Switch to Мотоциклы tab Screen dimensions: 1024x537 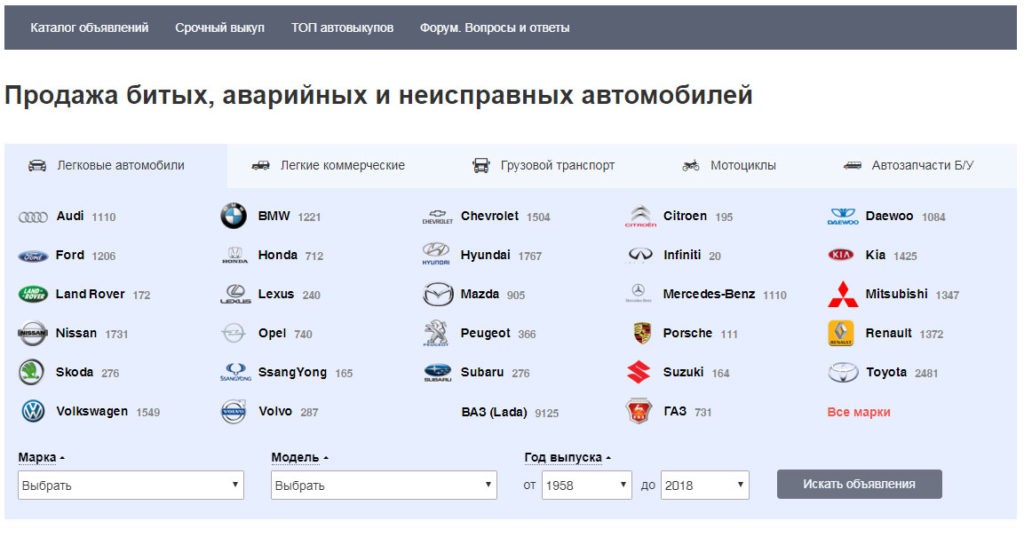[x=729, y=166]
